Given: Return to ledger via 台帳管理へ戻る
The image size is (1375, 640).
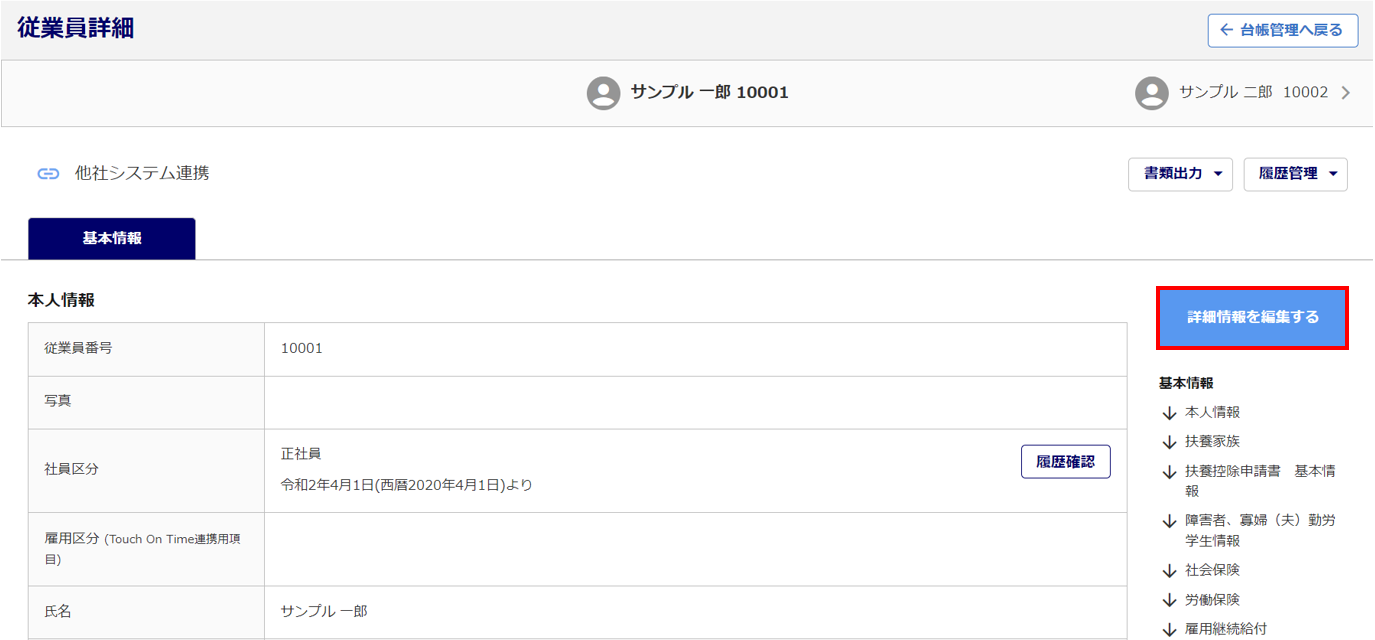Looking at the screenshot, I should (x=1283, y=30).
